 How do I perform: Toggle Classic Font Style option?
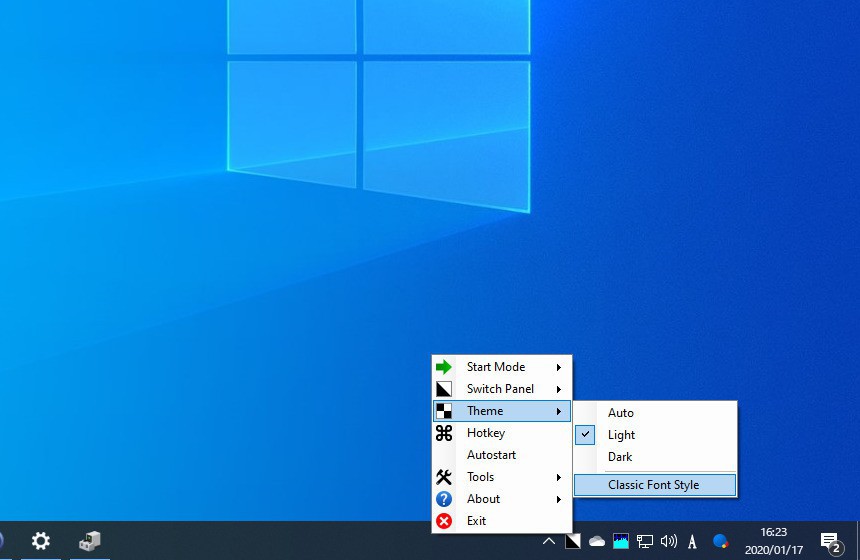click(653, 485)
